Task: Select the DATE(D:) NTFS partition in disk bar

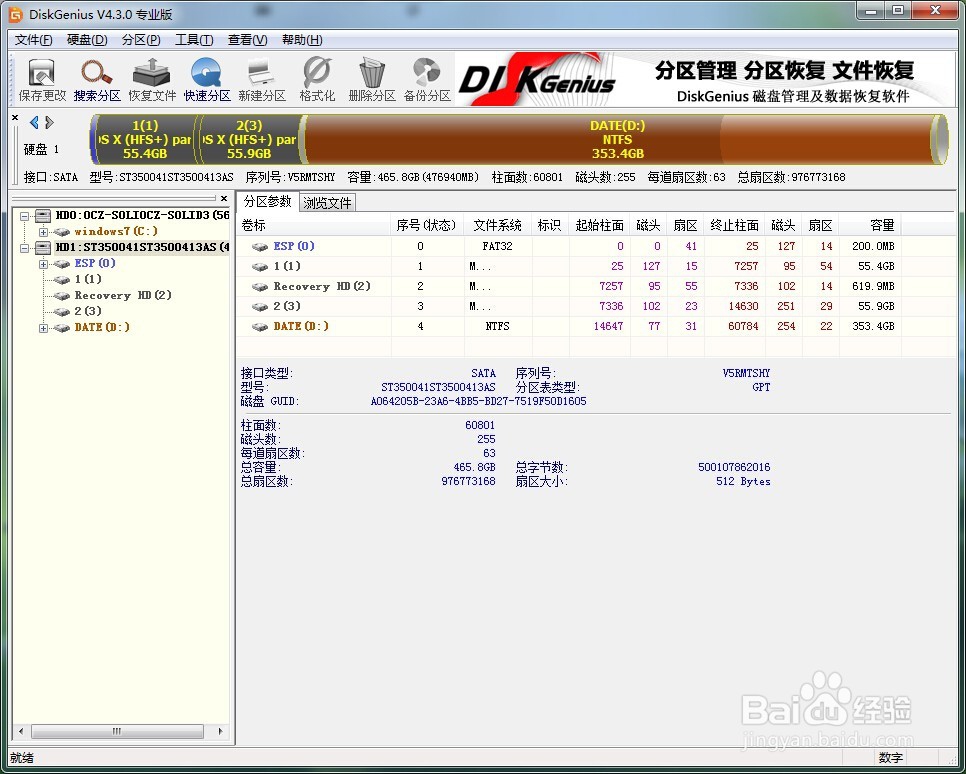Action: (x=618, y=139)
